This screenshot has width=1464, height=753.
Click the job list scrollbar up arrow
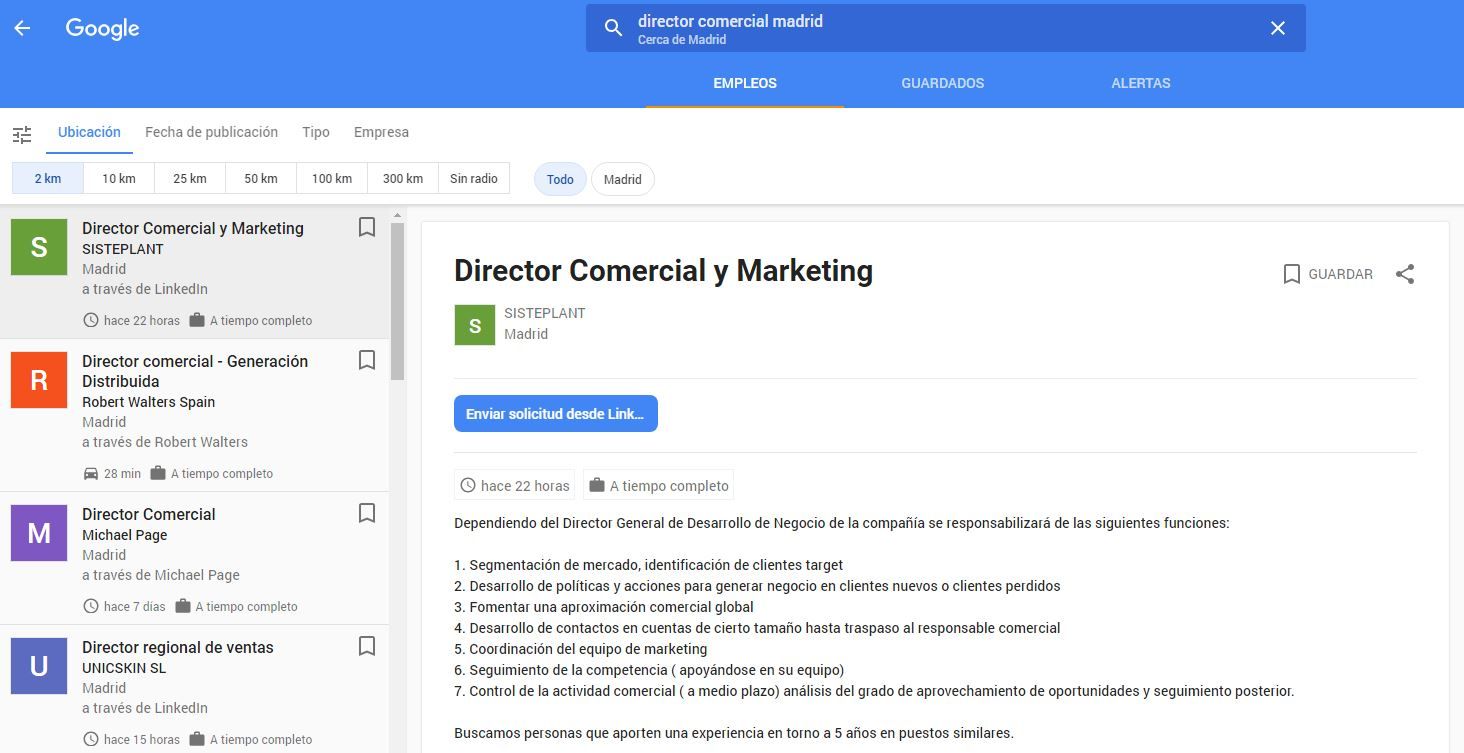coord(397,216)
